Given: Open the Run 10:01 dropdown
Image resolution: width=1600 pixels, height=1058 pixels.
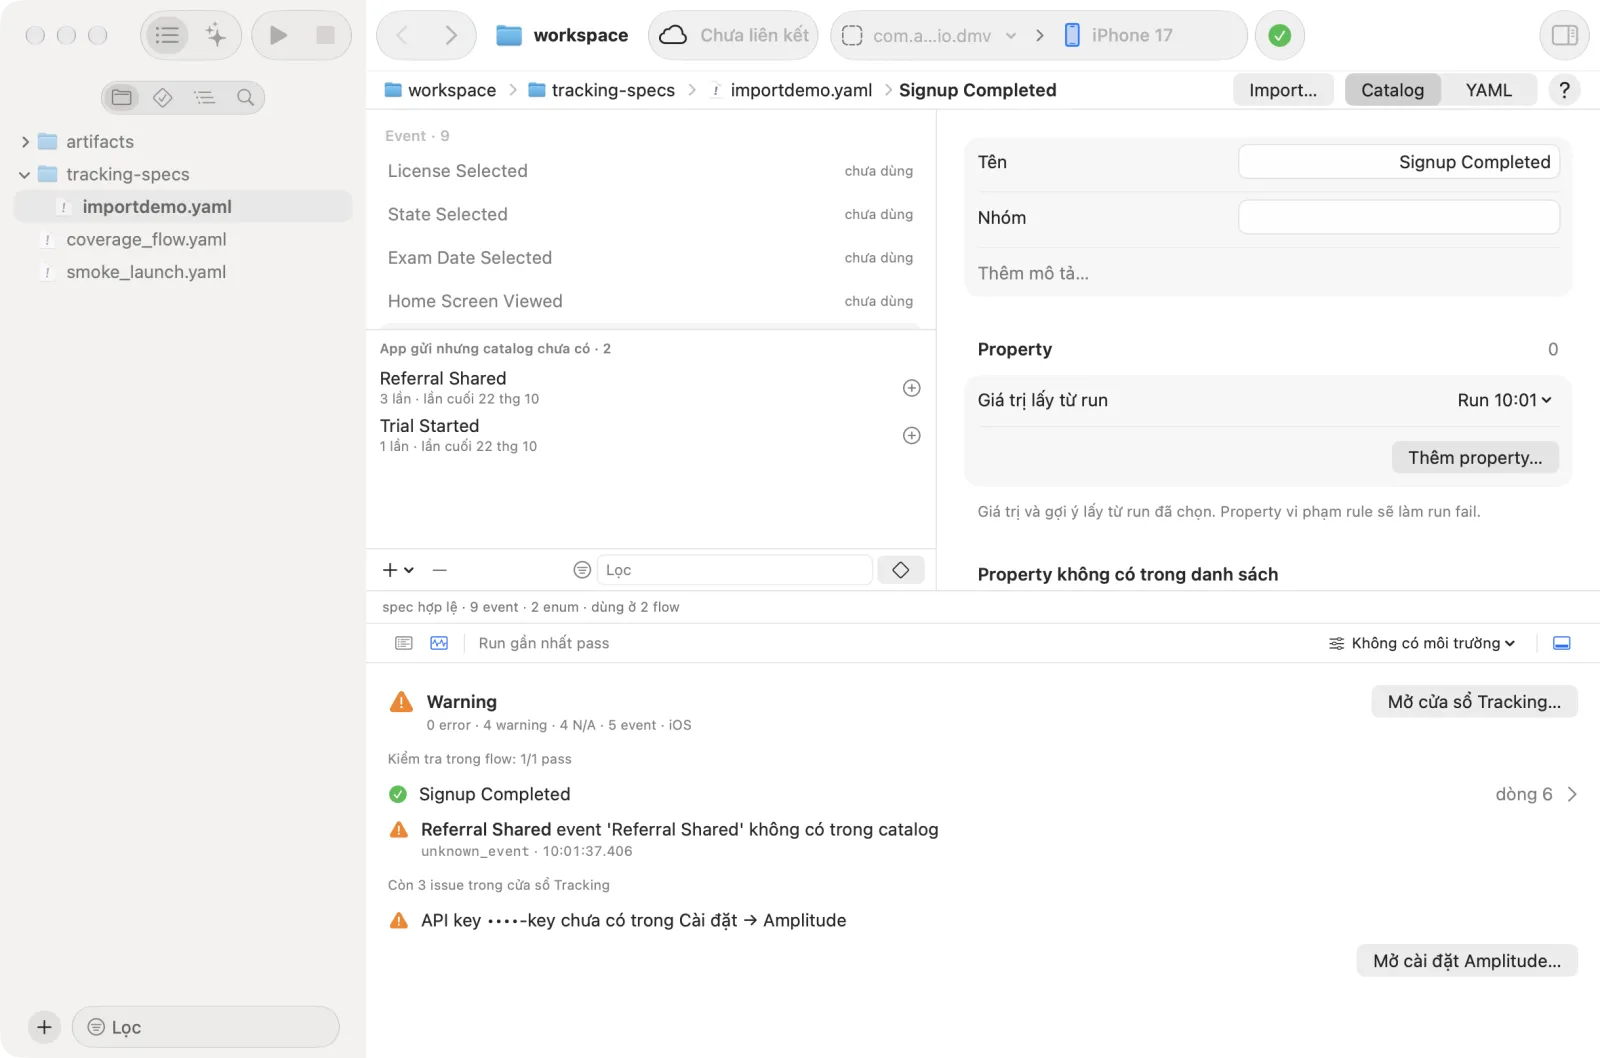Looking at the screenshot, I should (x=1504, y=400).
